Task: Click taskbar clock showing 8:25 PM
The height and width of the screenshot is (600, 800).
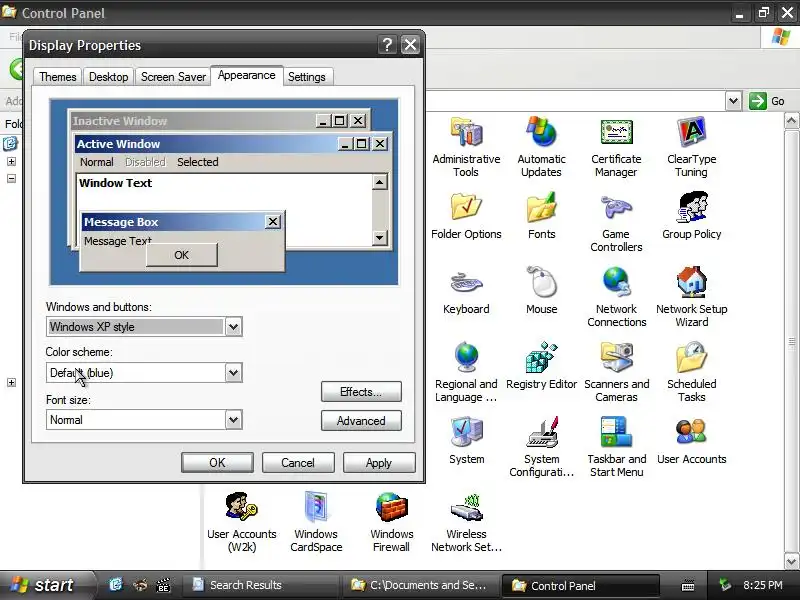Action: [762, 585]
